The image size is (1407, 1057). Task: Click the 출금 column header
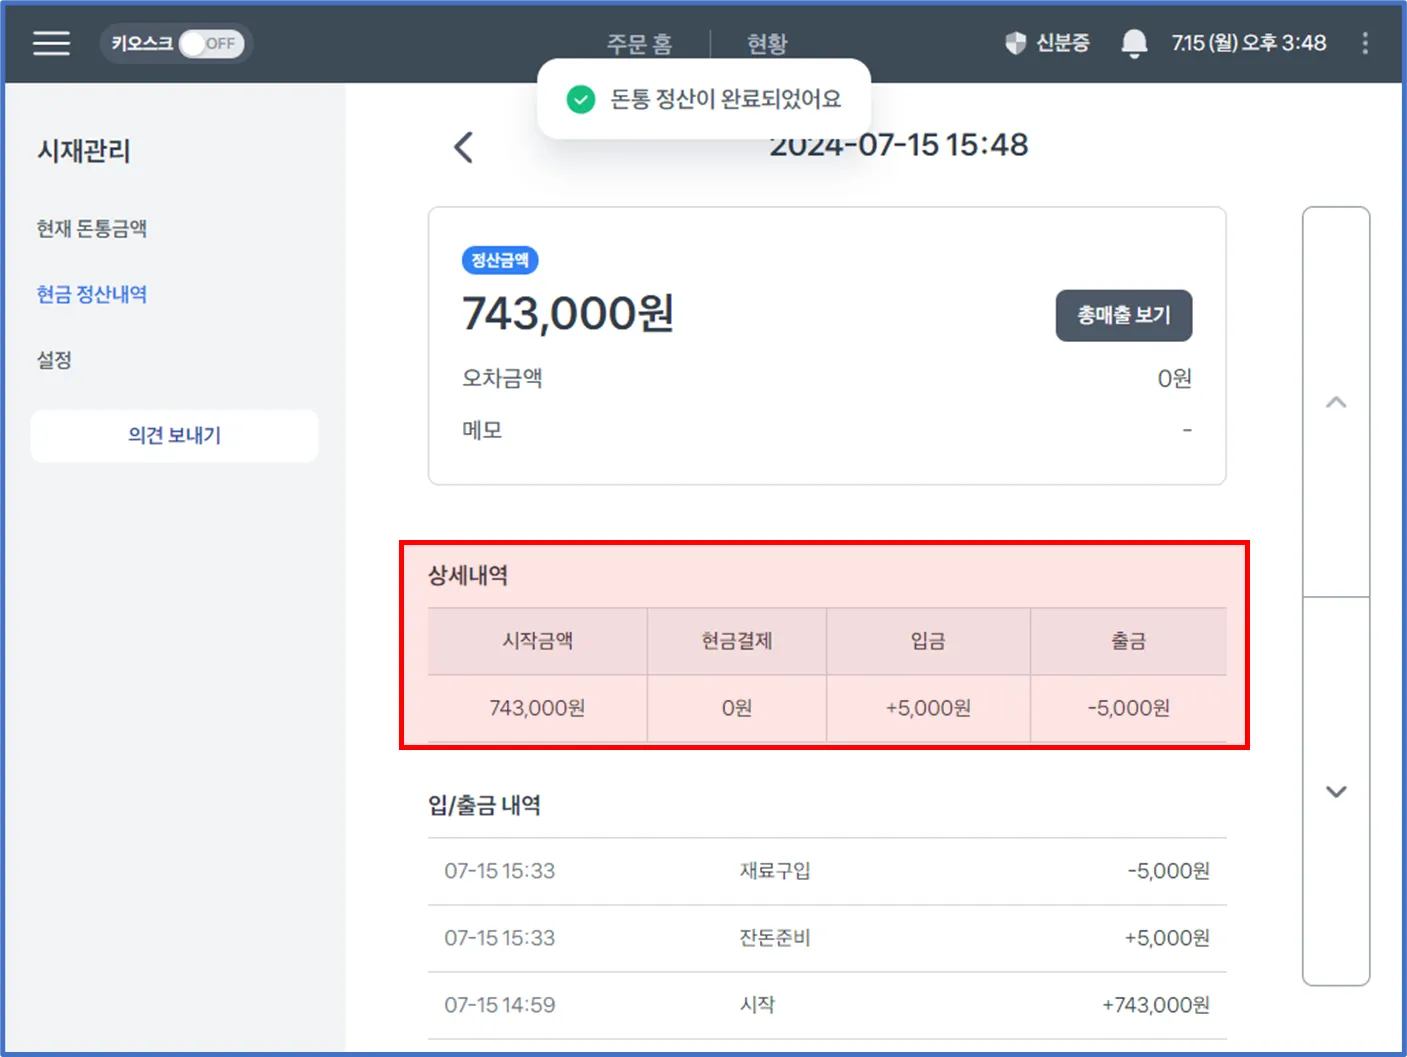coord(1128,641)
